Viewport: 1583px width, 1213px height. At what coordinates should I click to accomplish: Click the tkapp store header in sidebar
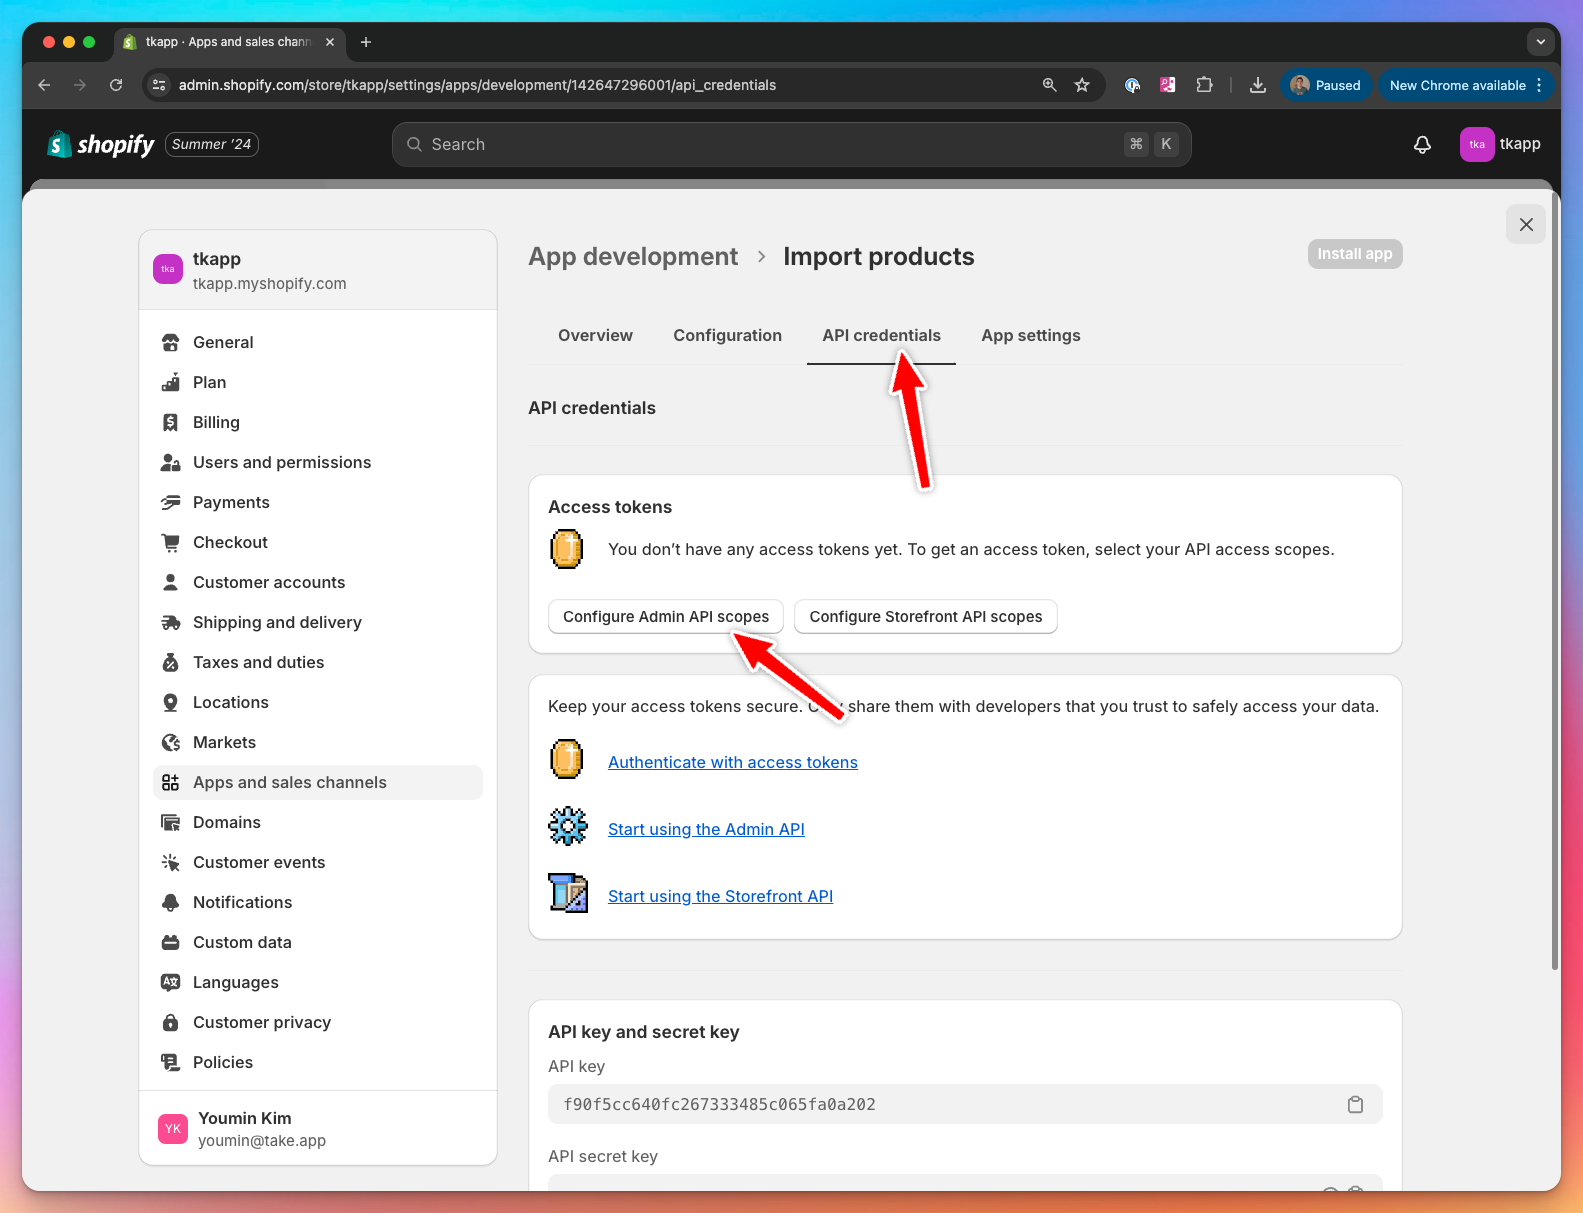tap(318, 270)
